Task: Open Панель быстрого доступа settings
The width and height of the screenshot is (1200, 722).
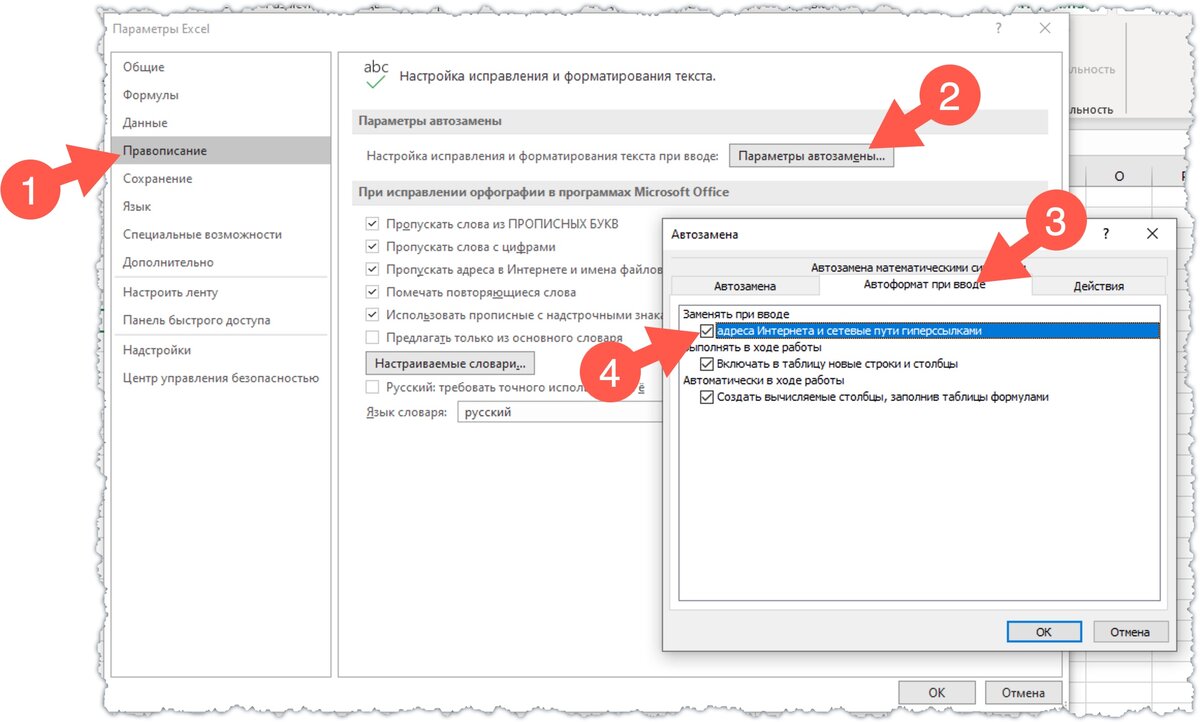Action: [x=196, y=321]
